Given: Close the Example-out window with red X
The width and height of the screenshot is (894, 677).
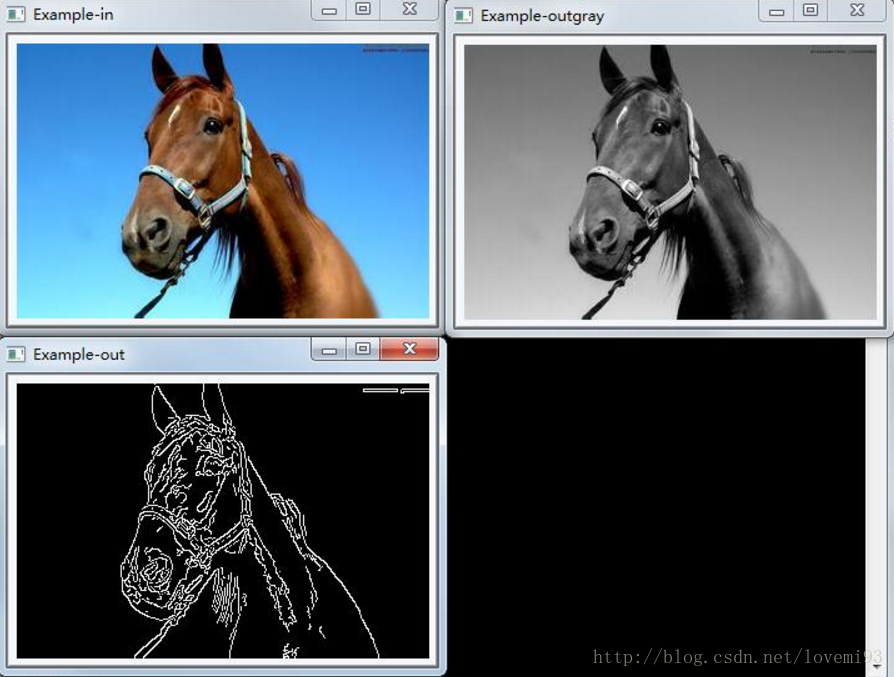Looking at the screenshot, I should point(409,348).
